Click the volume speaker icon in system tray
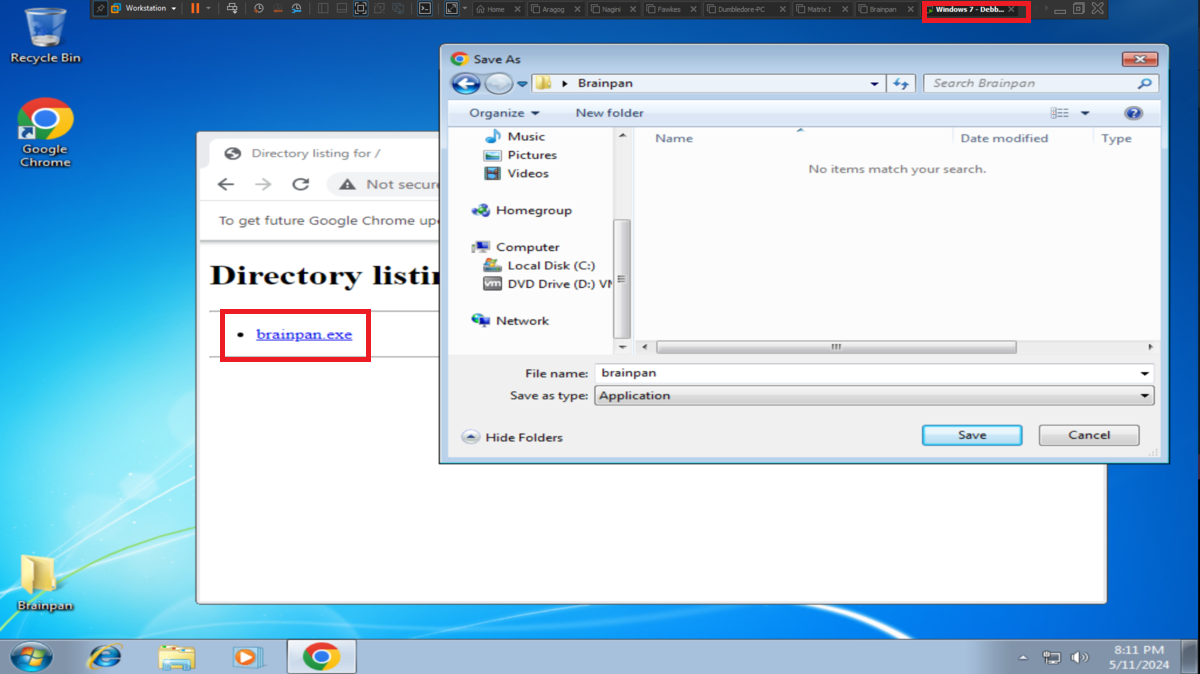 pos(1080,657)
